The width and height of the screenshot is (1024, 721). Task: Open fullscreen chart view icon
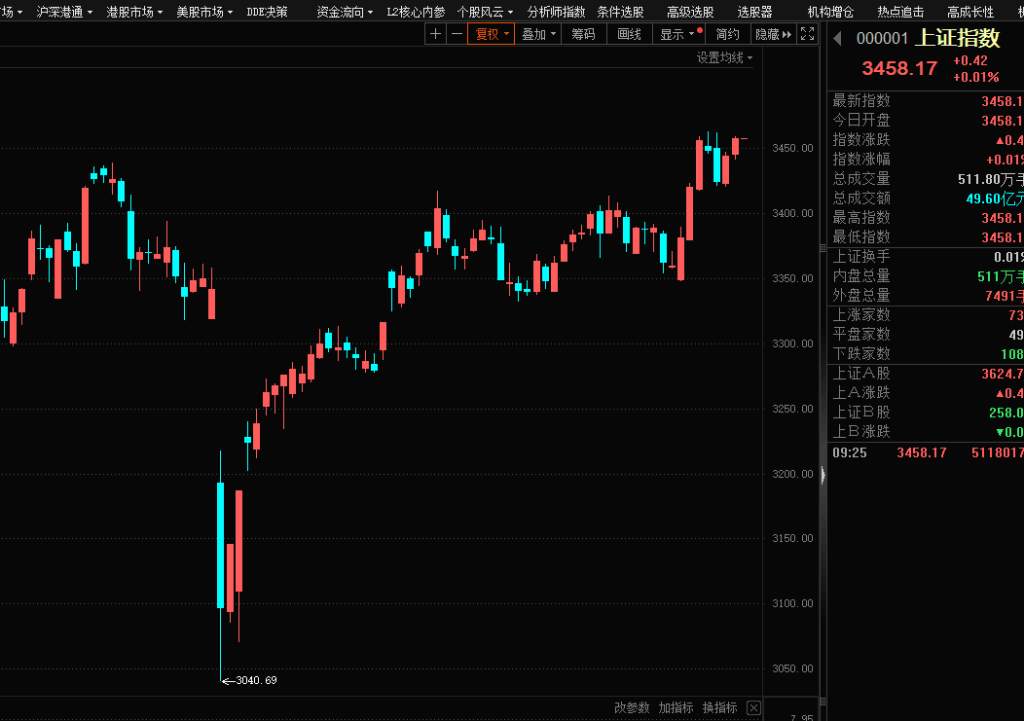click(807, 34)
